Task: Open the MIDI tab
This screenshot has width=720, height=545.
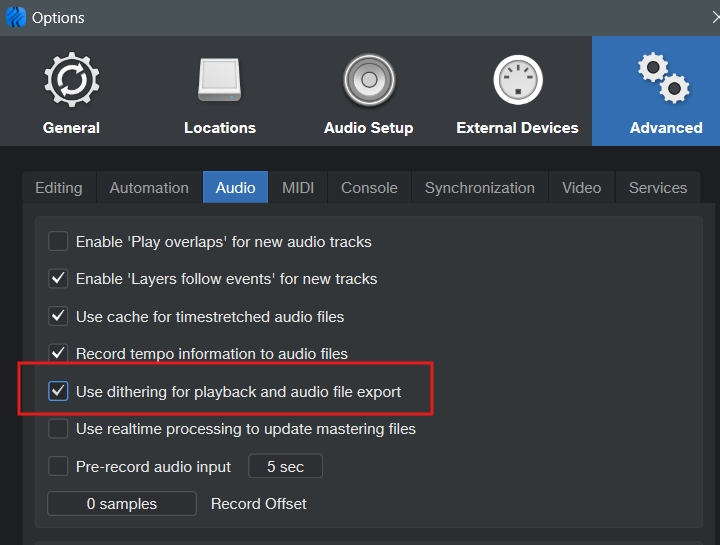Action: [x=298, y=187]
